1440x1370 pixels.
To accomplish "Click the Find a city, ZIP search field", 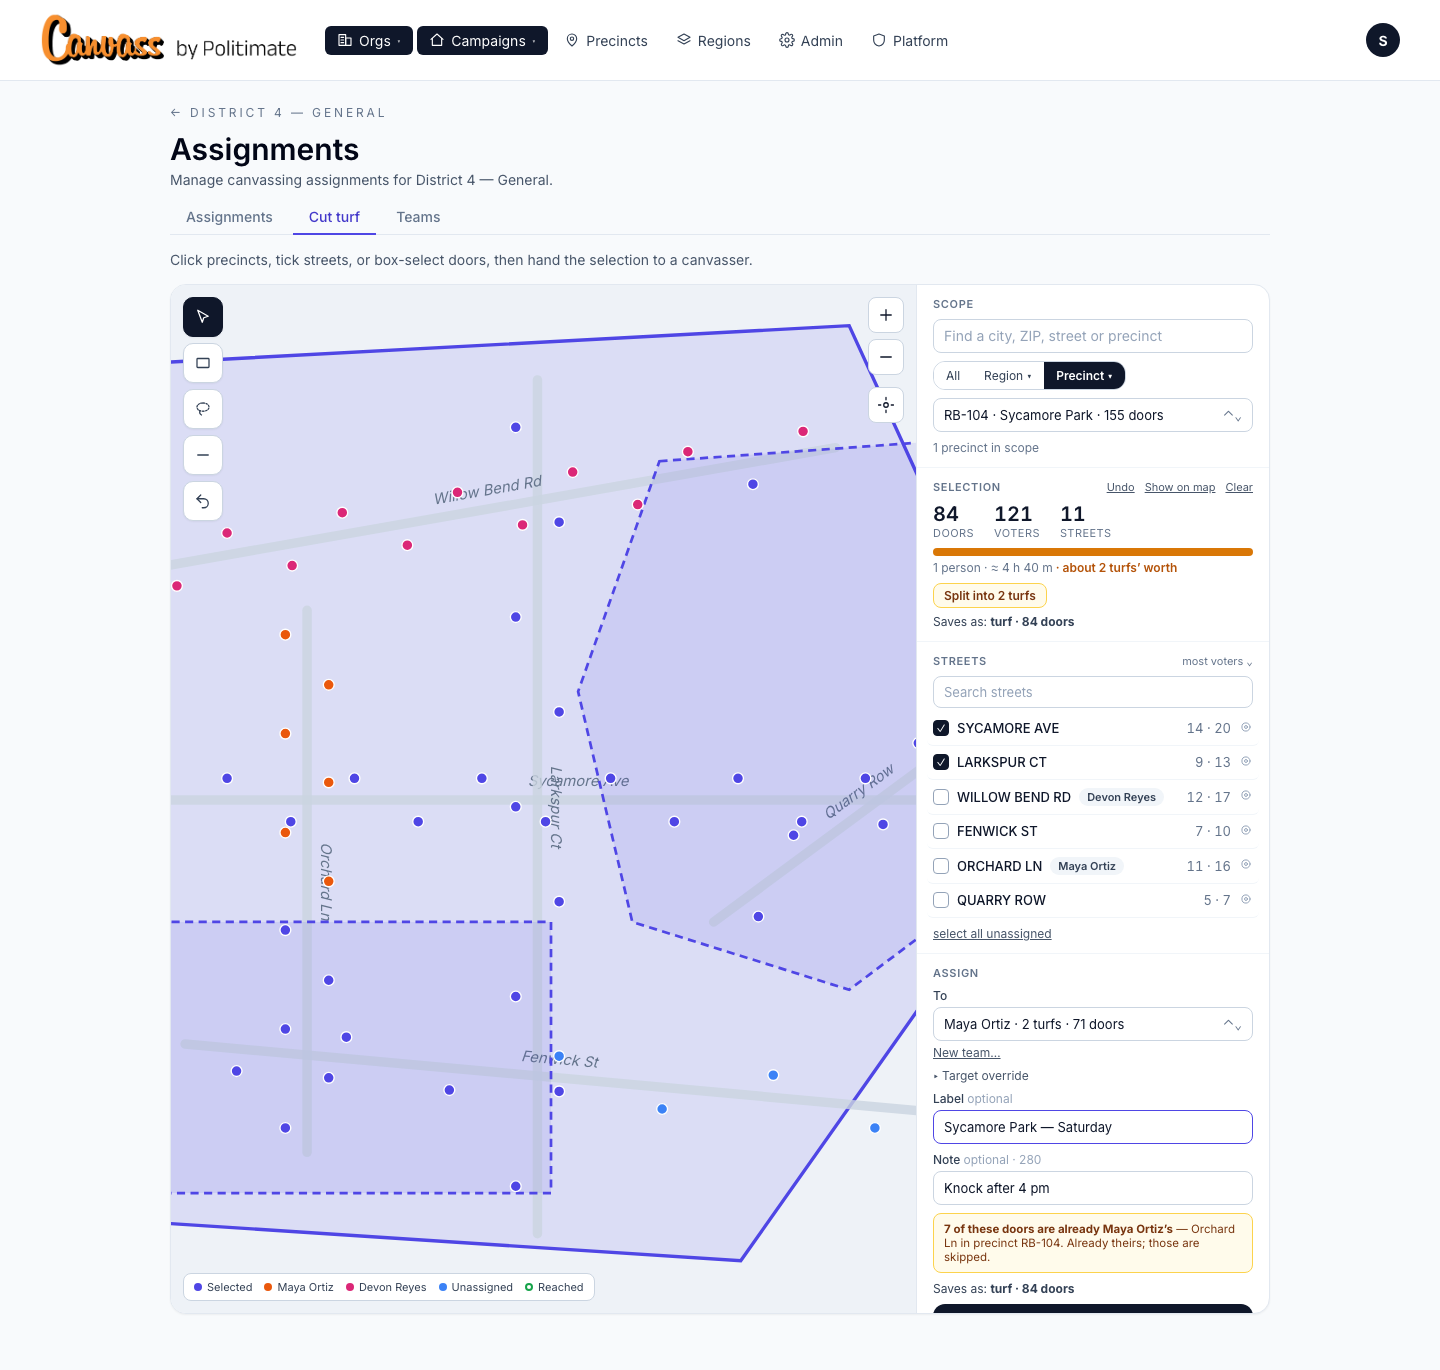I will click(1092, 336).
